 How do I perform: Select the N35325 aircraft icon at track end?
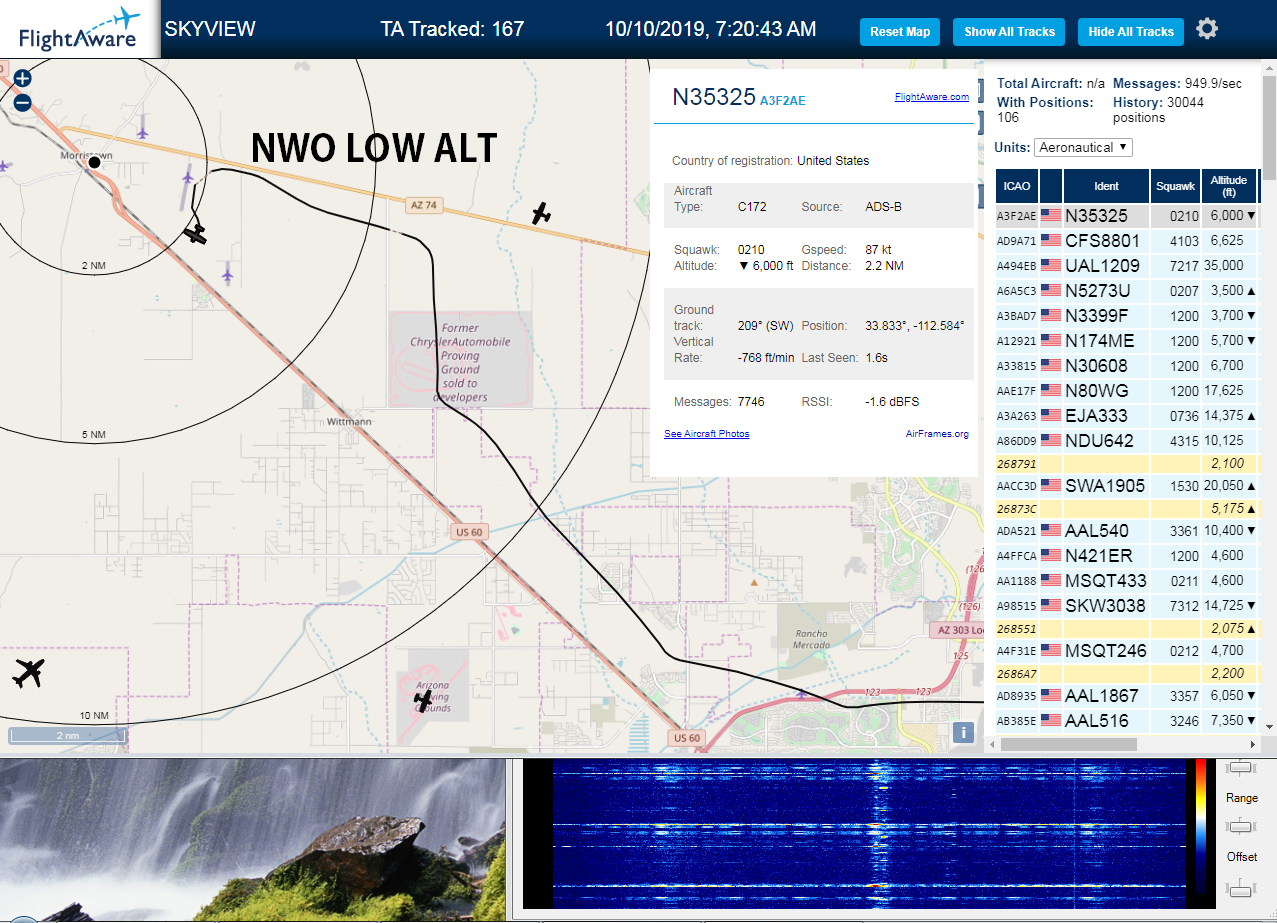click(196, 234)
